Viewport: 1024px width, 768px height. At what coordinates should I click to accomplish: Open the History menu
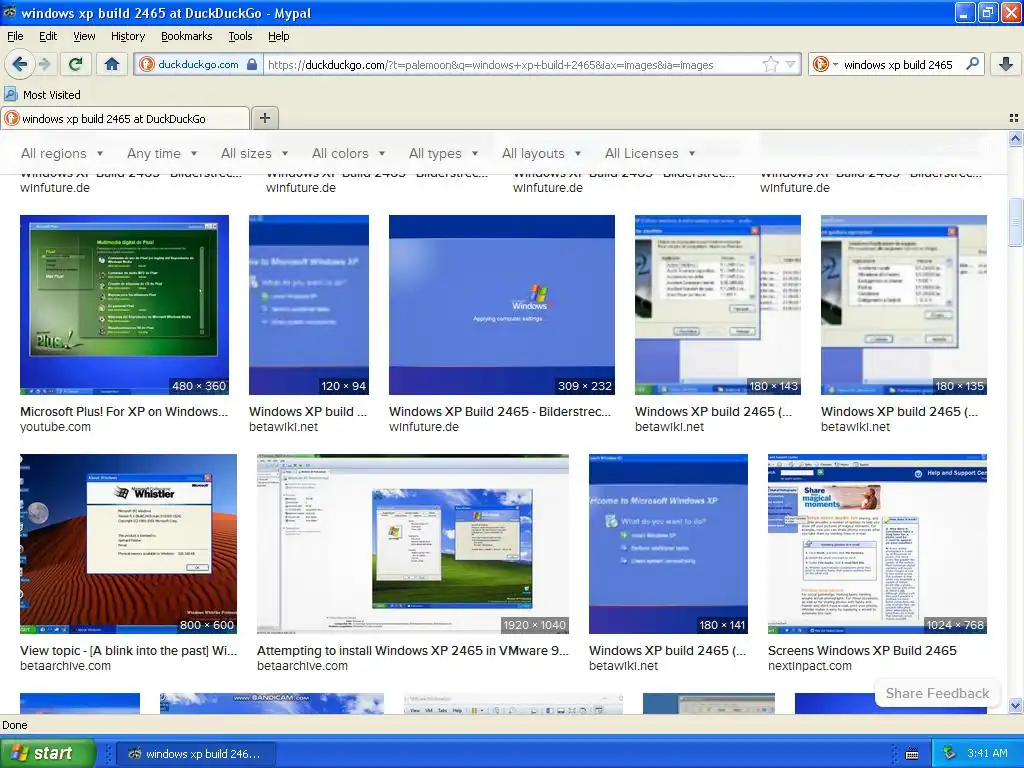127,36
